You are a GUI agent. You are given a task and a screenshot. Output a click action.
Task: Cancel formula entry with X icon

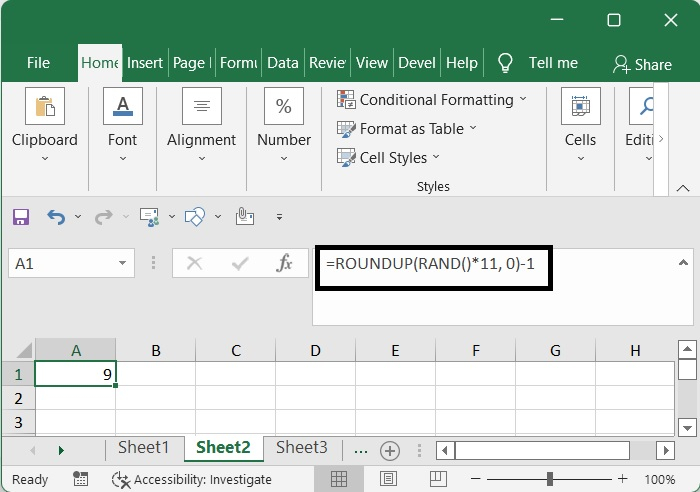pos(195,263)
